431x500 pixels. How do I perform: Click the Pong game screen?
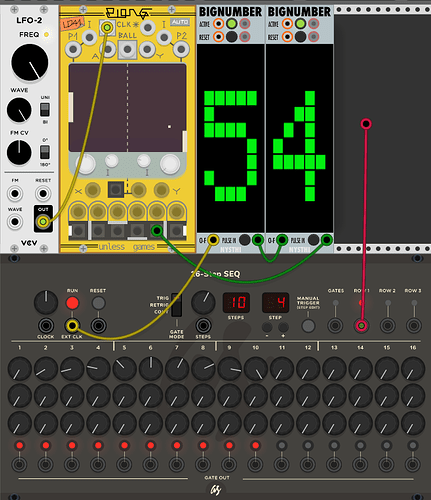127,108
